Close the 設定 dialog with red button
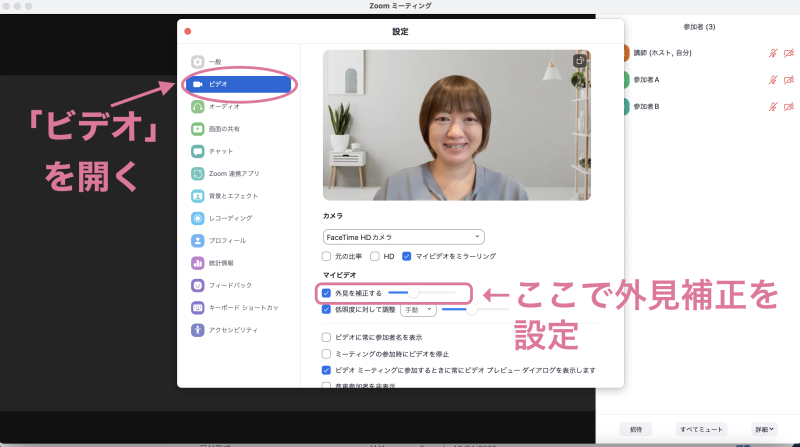800x447 pixels. (x=188, y=32)
